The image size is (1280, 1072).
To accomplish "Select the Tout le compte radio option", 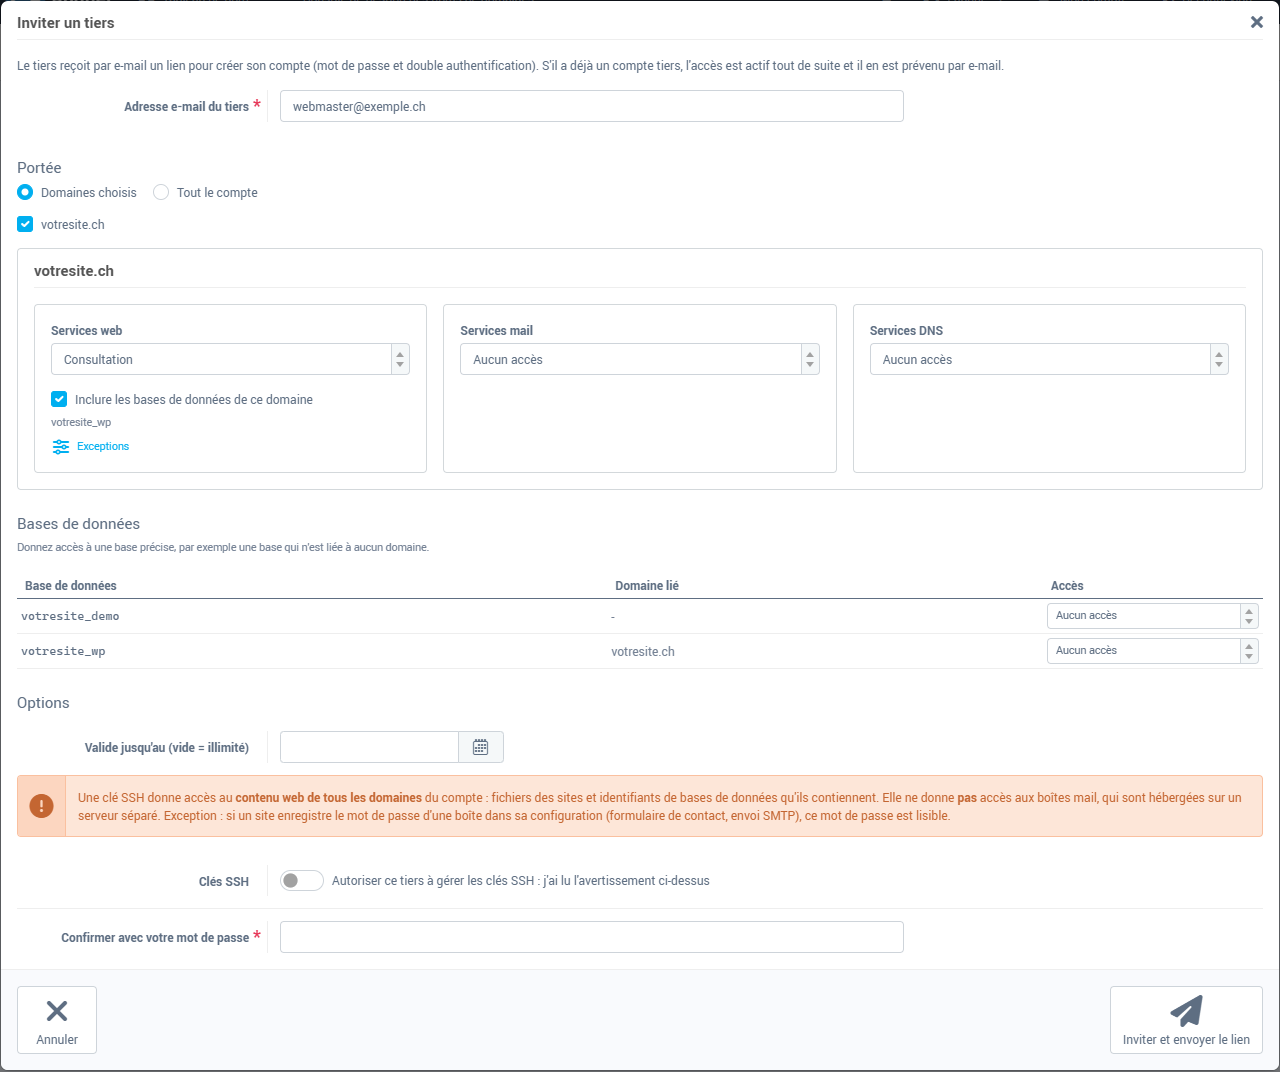I will click(161, 192).
